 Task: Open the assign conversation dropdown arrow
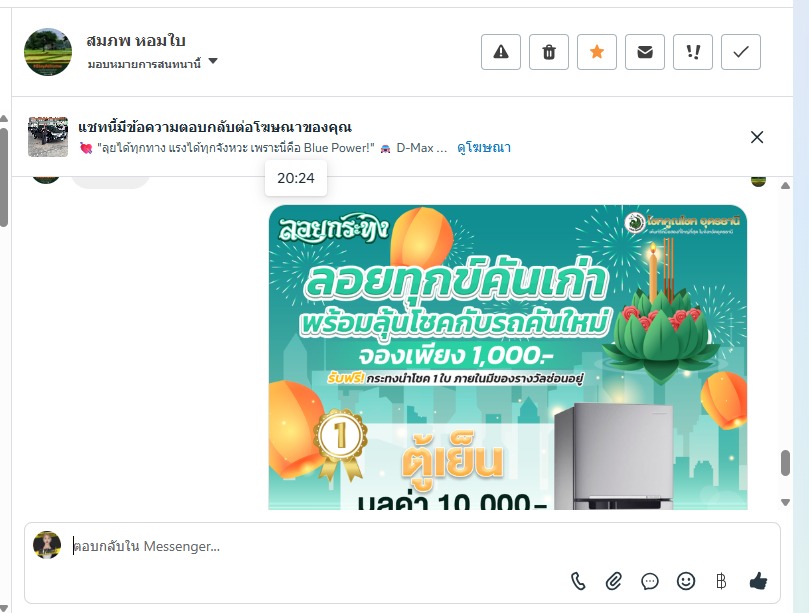[x=213, y=61]
